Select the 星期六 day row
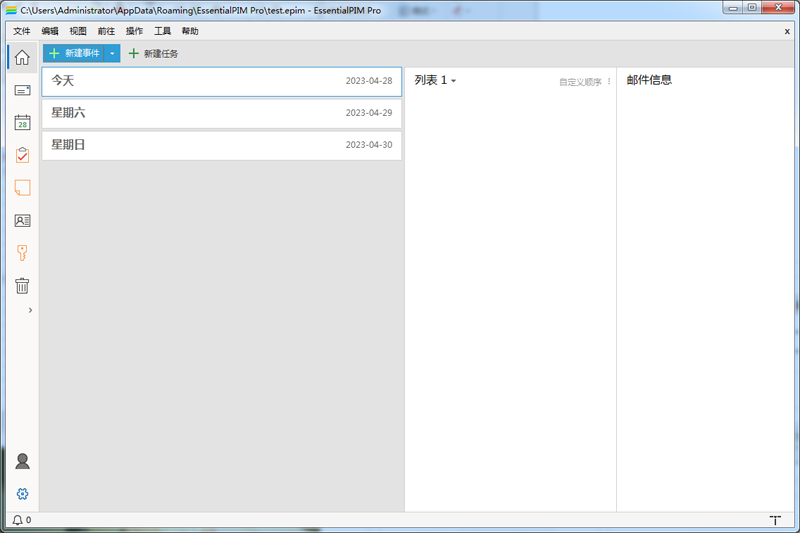This screenshot has height=533, width=800. pyautogui.click(x=221, y=113)
